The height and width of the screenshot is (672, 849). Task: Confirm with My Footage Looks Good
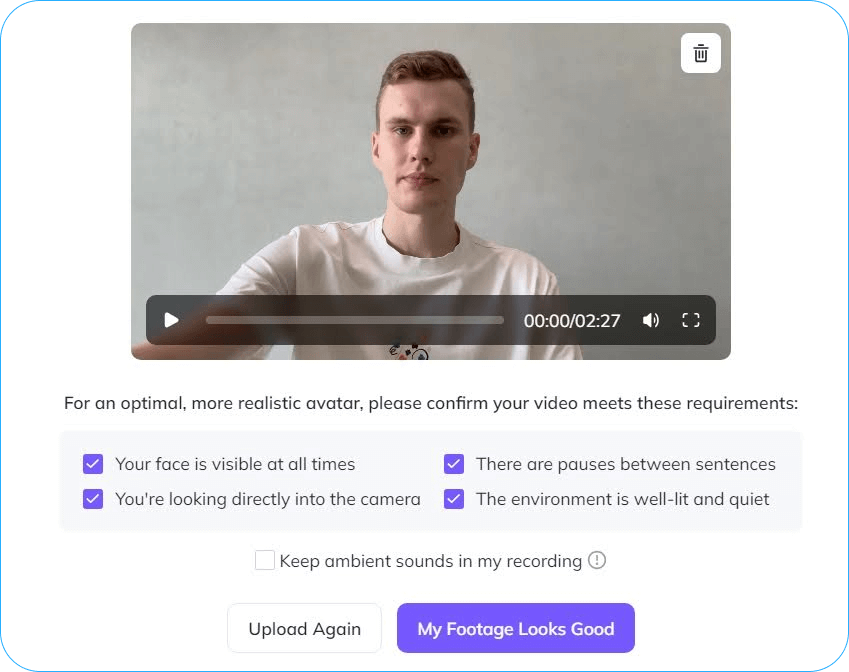click(x=515, y=628)
